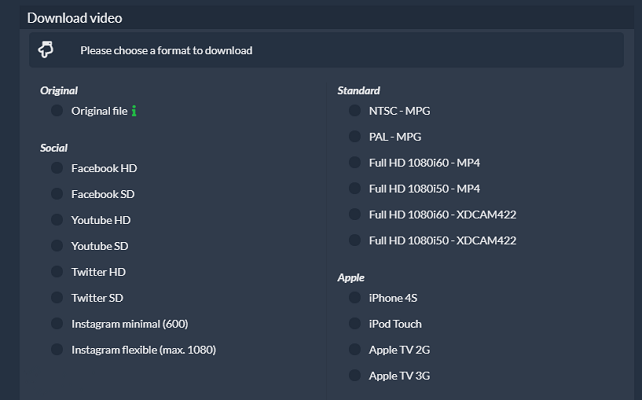Select the Twitter SD radio button
This screenshot has height=400, width=642.
[x=57, y=298]
